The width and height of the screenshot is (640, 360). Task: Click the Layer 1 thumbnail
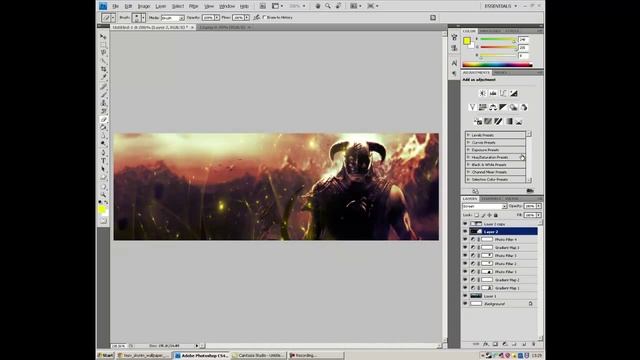[x=476, y=296]
